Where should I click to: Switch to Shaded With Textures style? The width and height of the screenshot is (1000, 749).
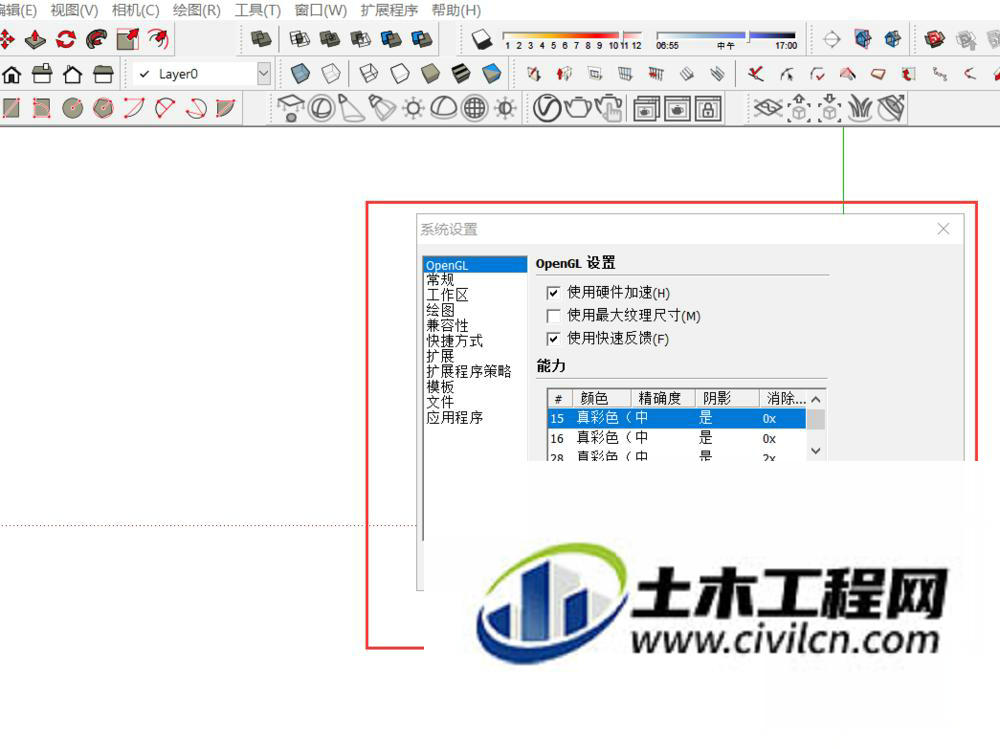(460, 74)
